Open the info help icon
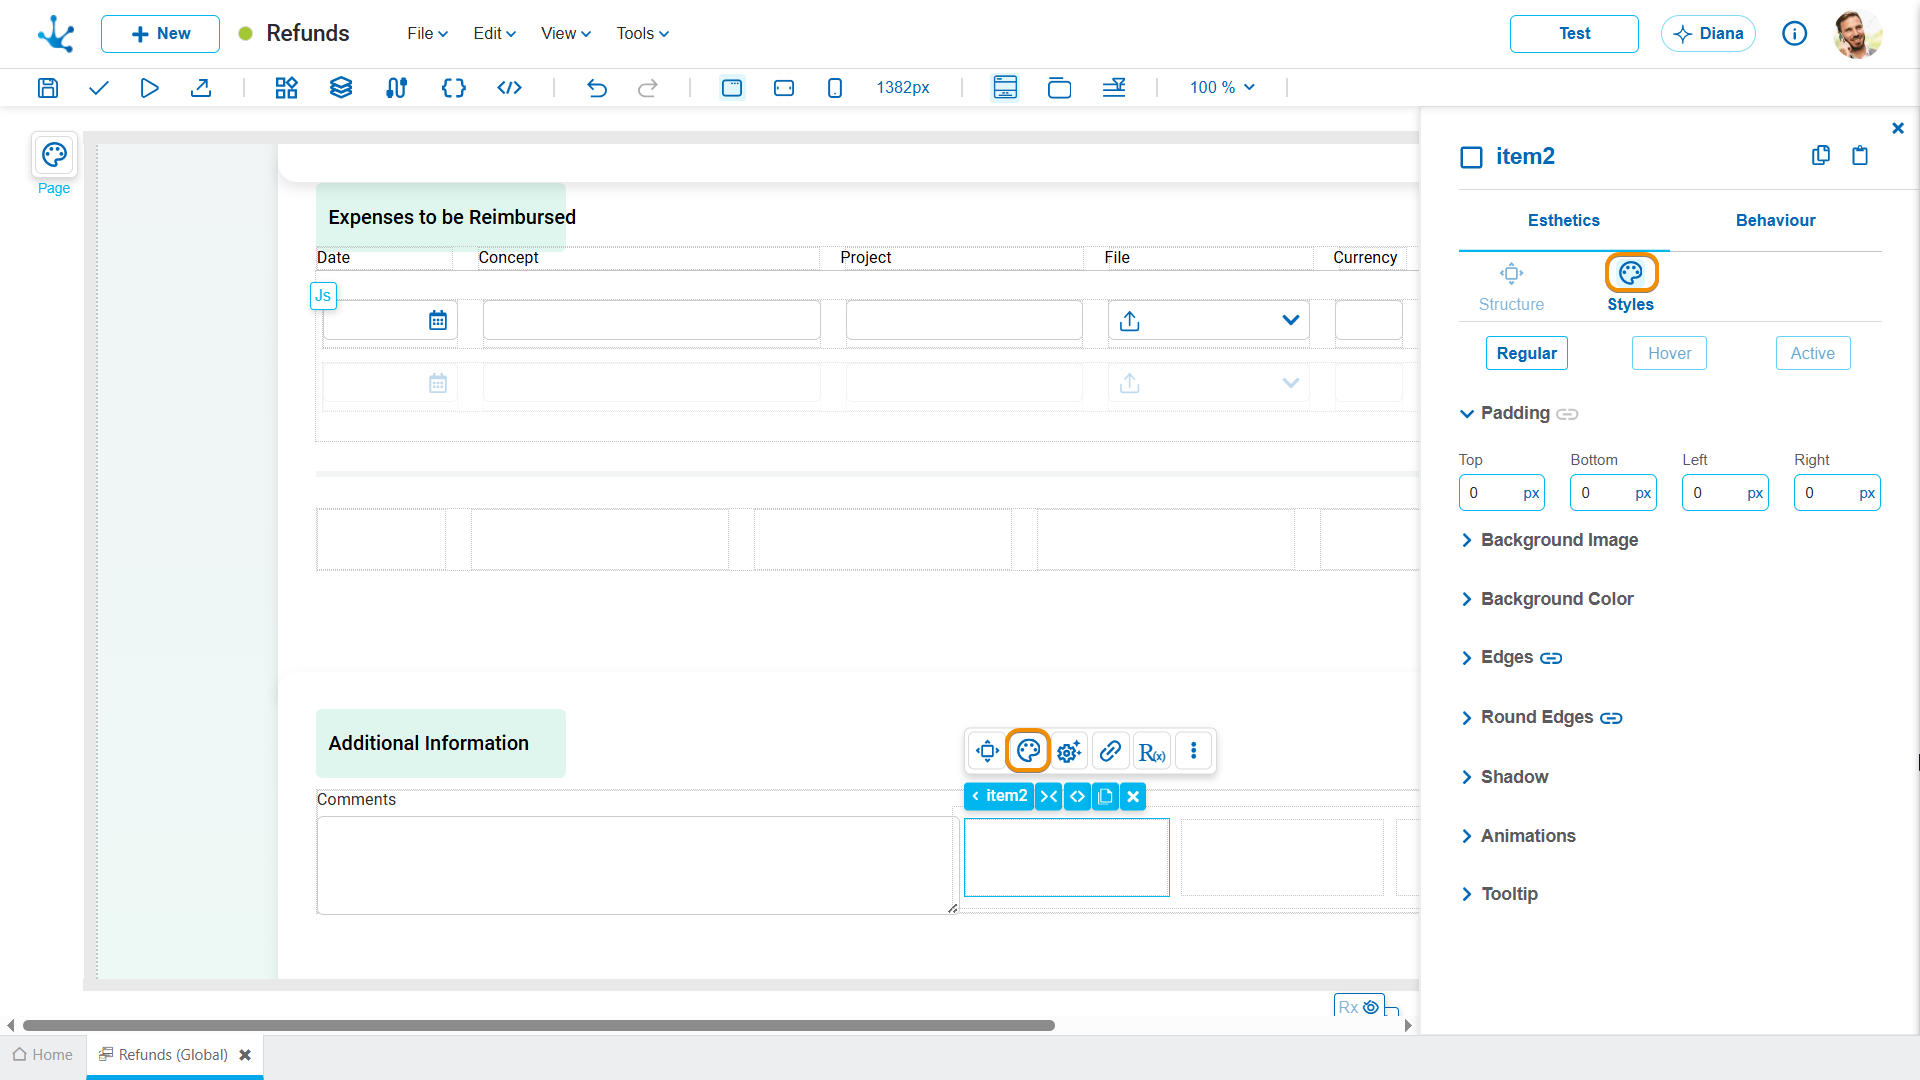The width and height of the screenshot is (1920, 1080). (1795, 34)
